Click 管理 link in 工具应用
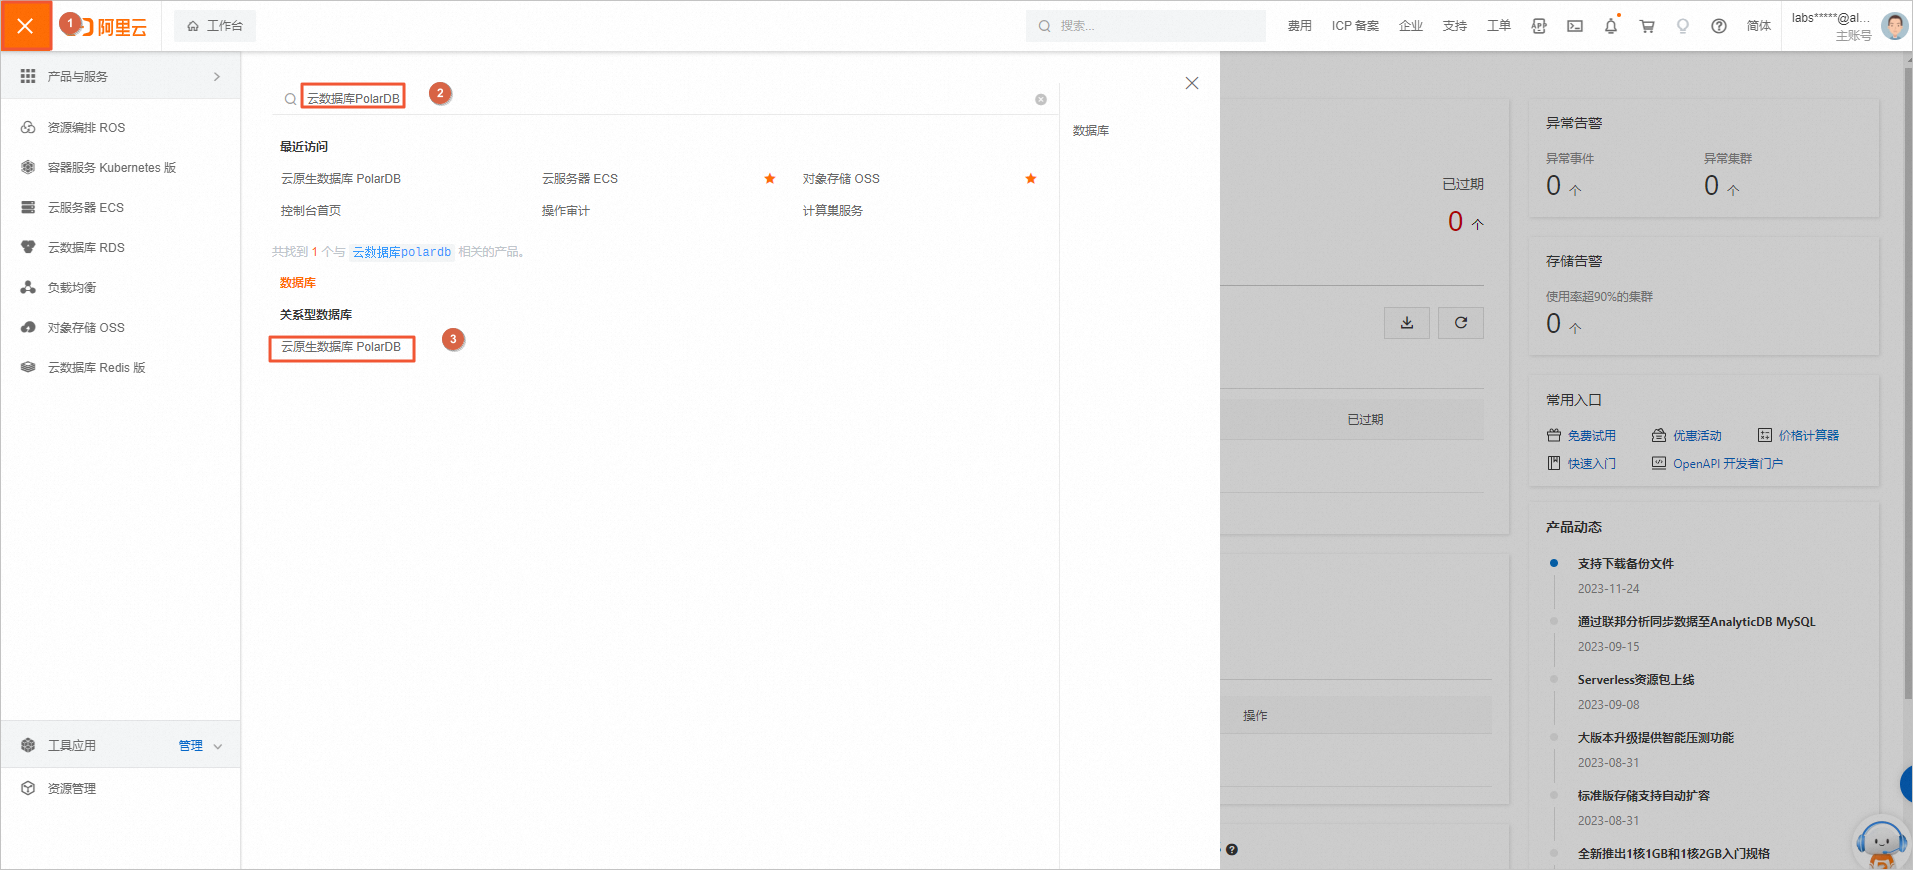This screenshot has height=870, width=1913. coord(190,745)
